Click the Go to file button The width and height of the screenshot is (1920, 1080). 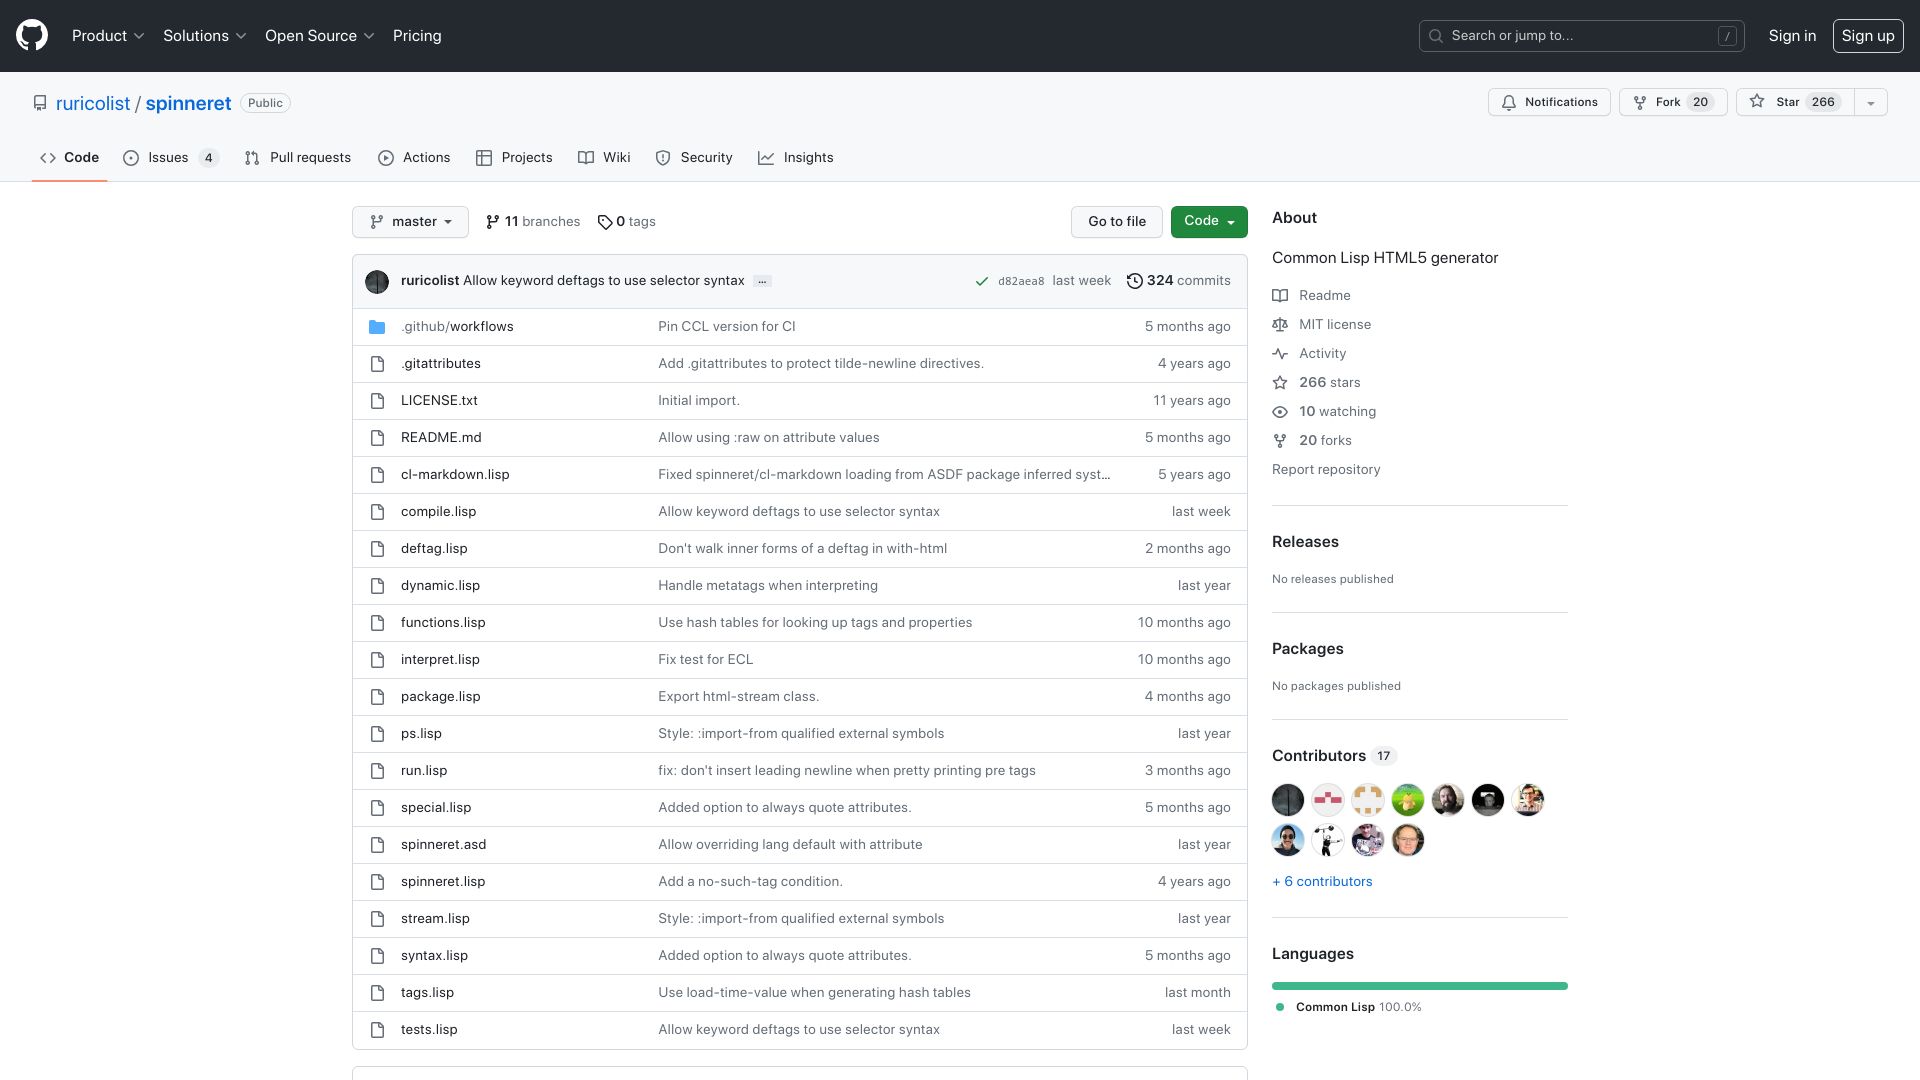(x=1117, y=221)
